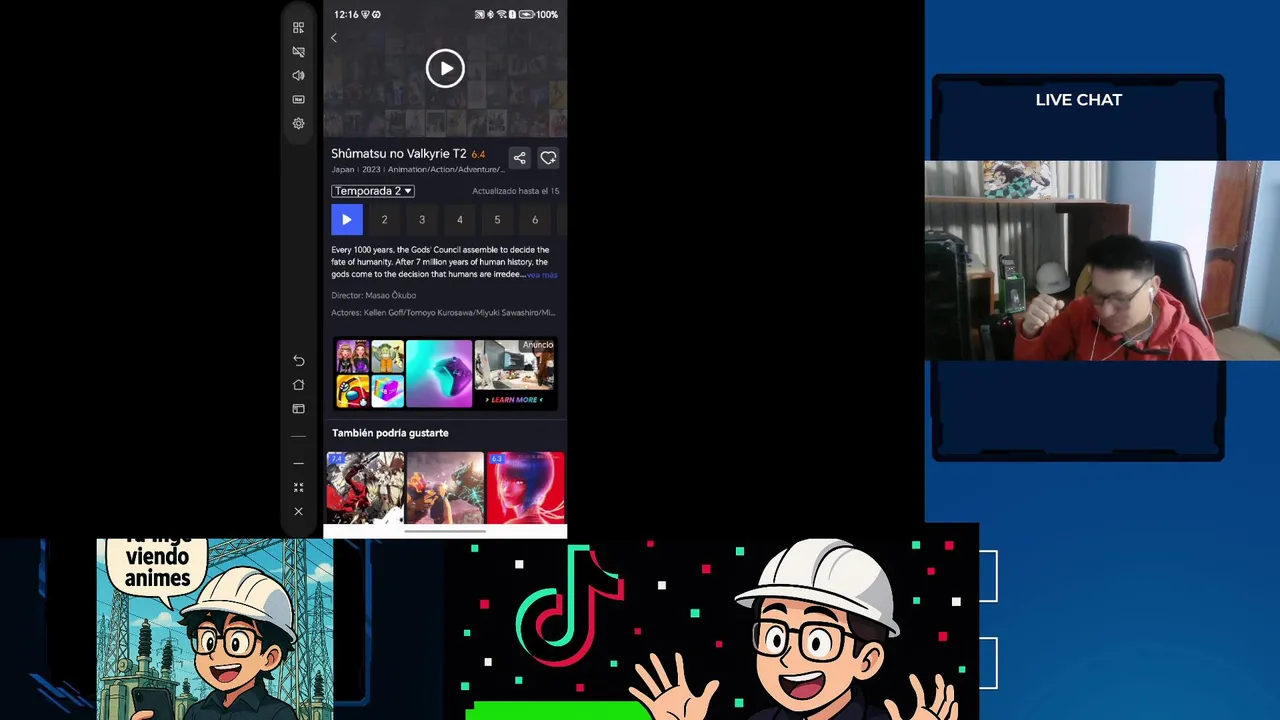Click the 'Director: Masao Ōkubo' line

tap(374, 295)
